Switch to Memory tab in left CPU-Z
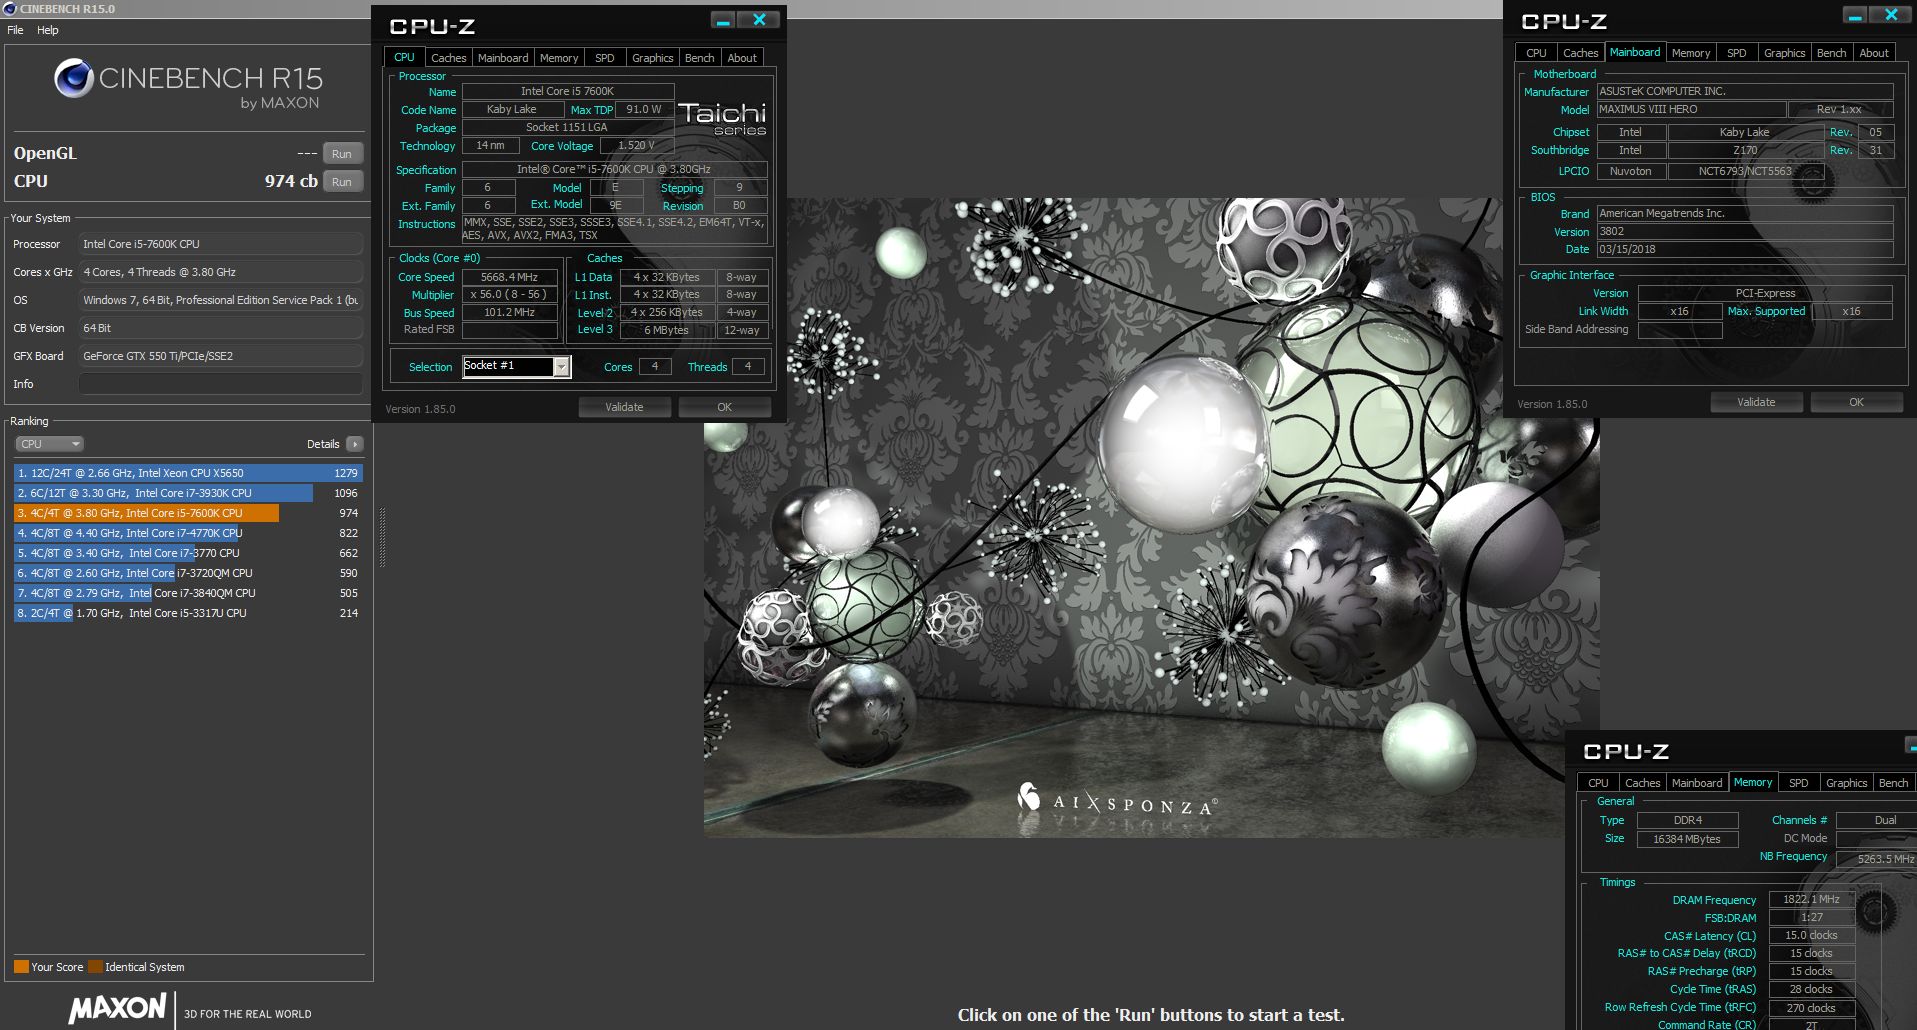The width and height of the screenshot is (1917, 1030). tap(559, 58)
